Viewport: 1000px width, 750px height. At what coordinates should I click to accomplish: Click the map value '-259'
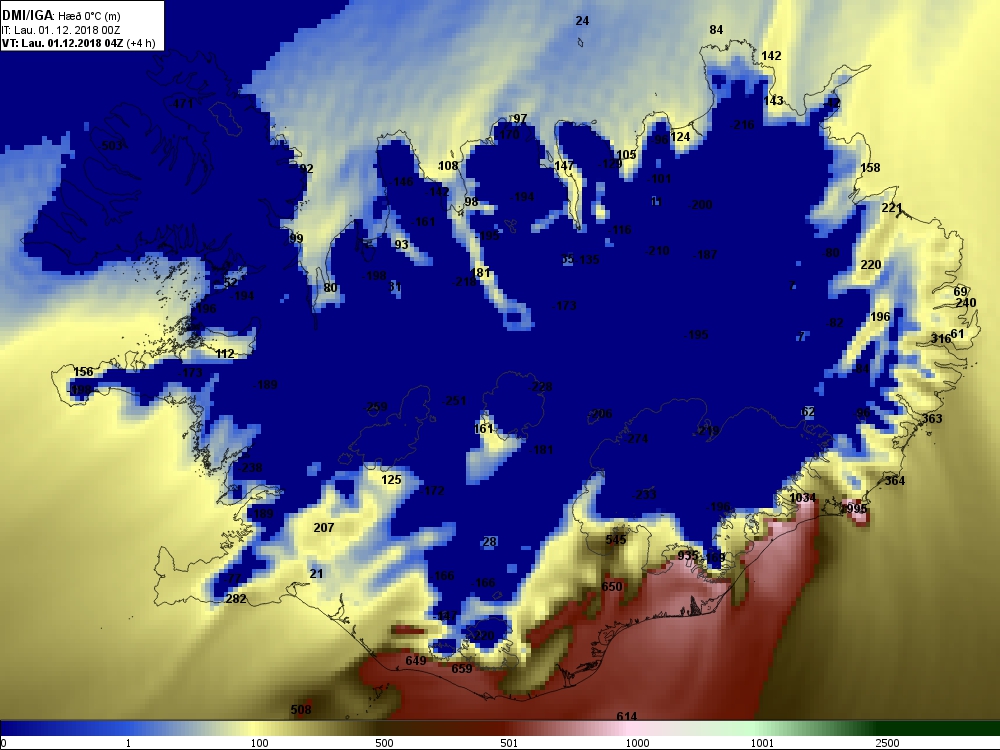click(375, 408)
